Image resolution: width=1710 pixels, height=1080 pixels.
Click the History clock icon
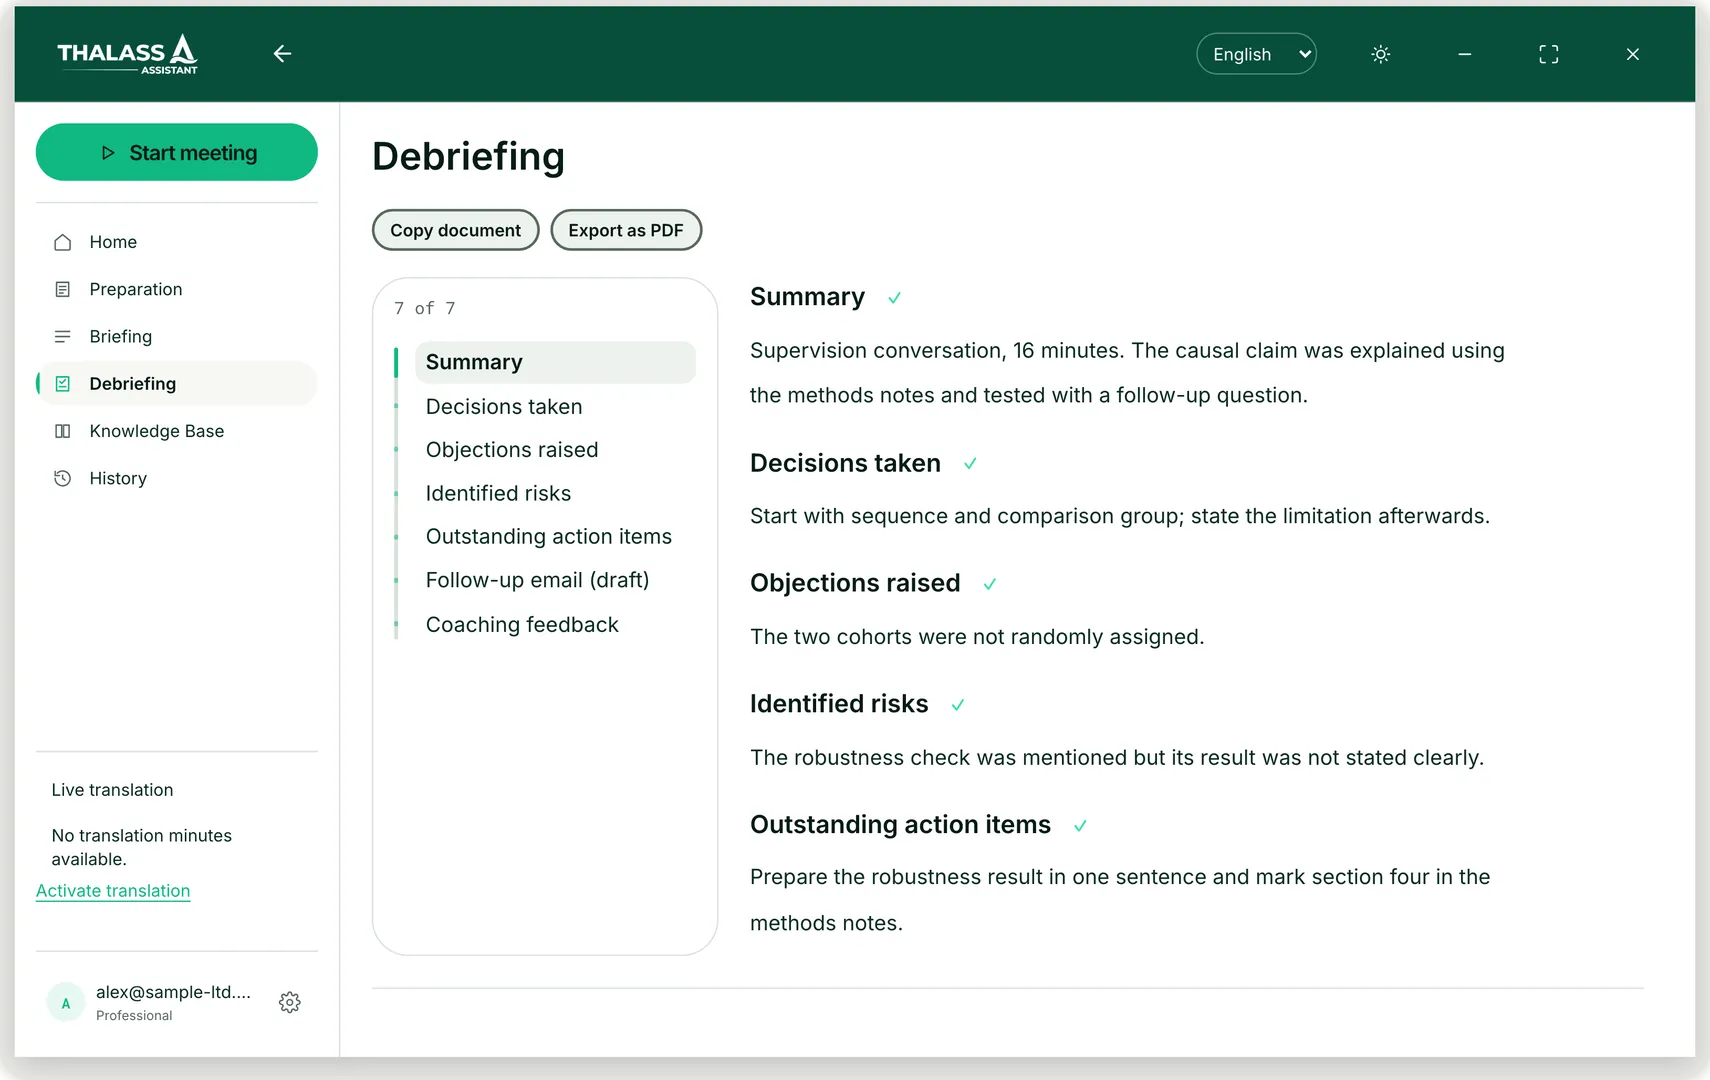click(63, 478)
